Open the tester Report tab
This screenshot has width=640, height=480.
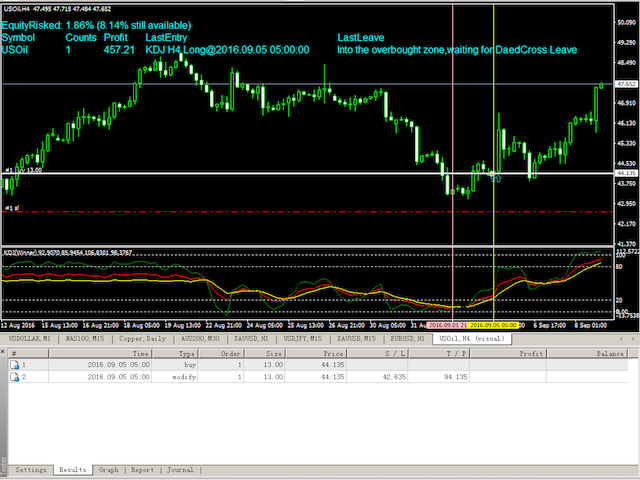pos(142,470)
